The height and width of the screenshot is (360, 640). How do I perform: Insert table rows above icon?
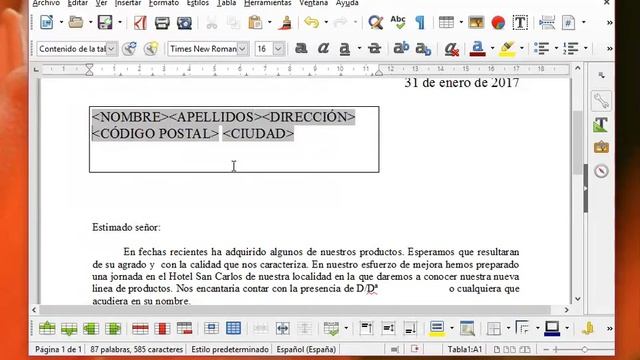click(x=47, y=328)
